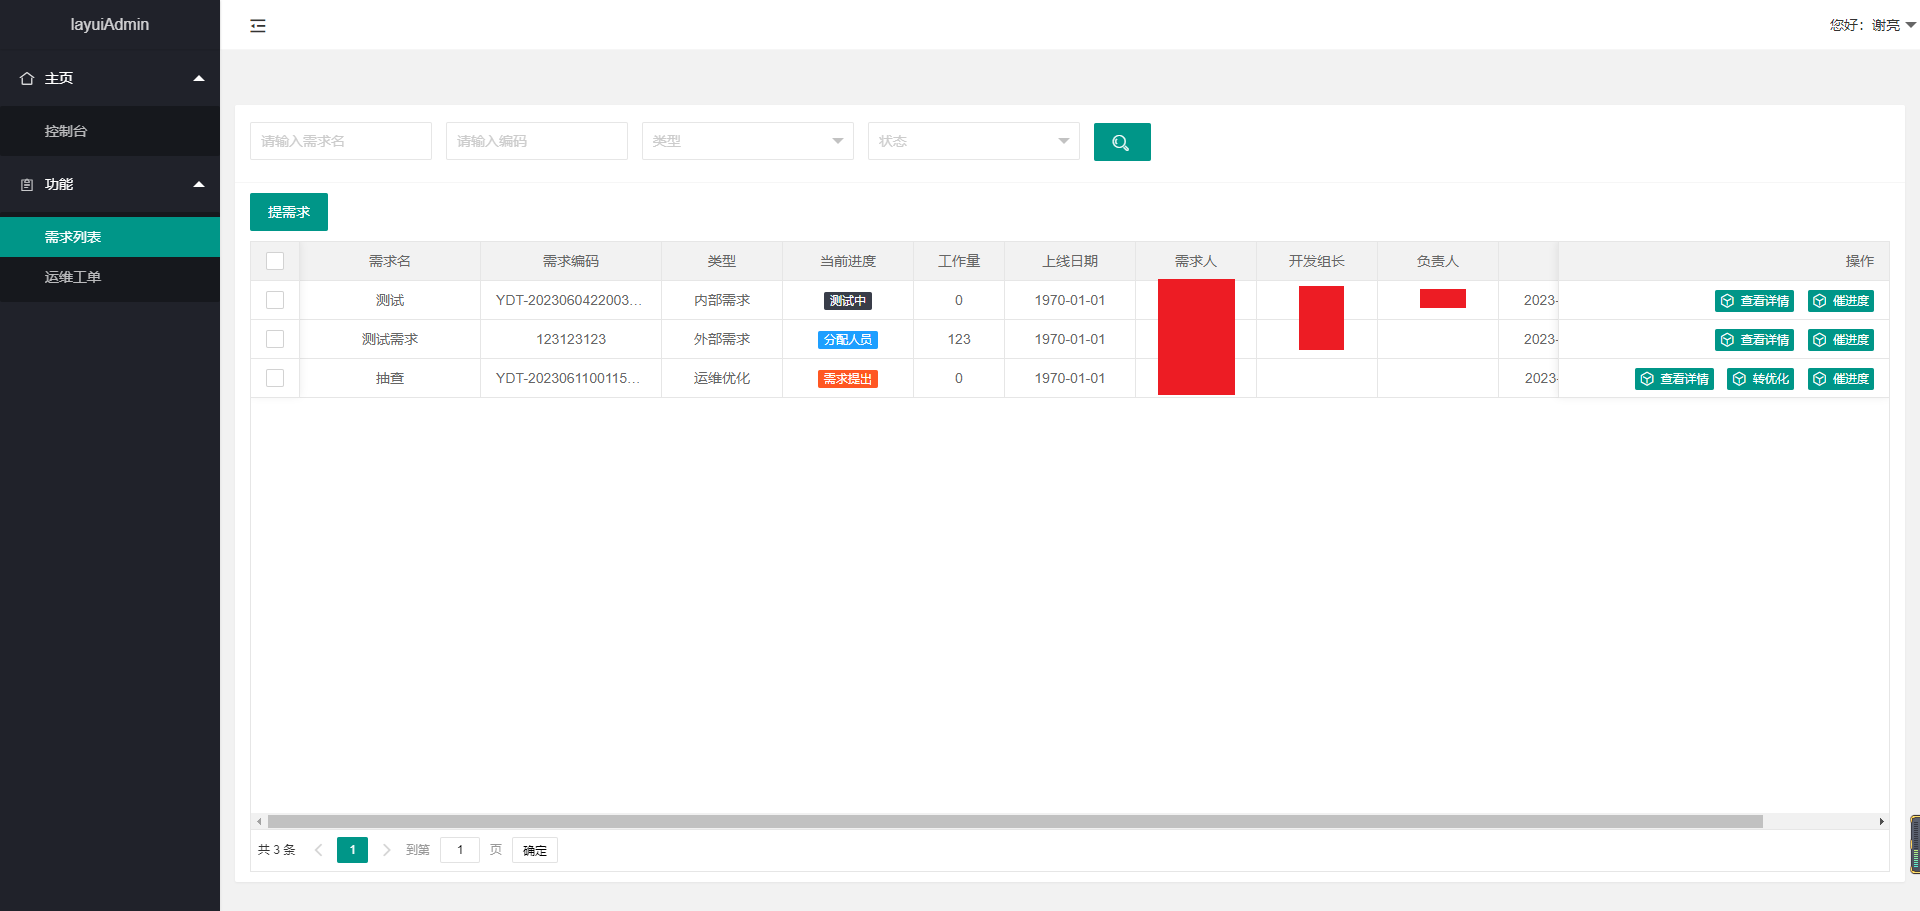Image resolution: width=1920 pixels, height=911 pixels.
Task: Open 运维工单 in the sidebar
Action: pyautogui.click(x=110, y=277)
